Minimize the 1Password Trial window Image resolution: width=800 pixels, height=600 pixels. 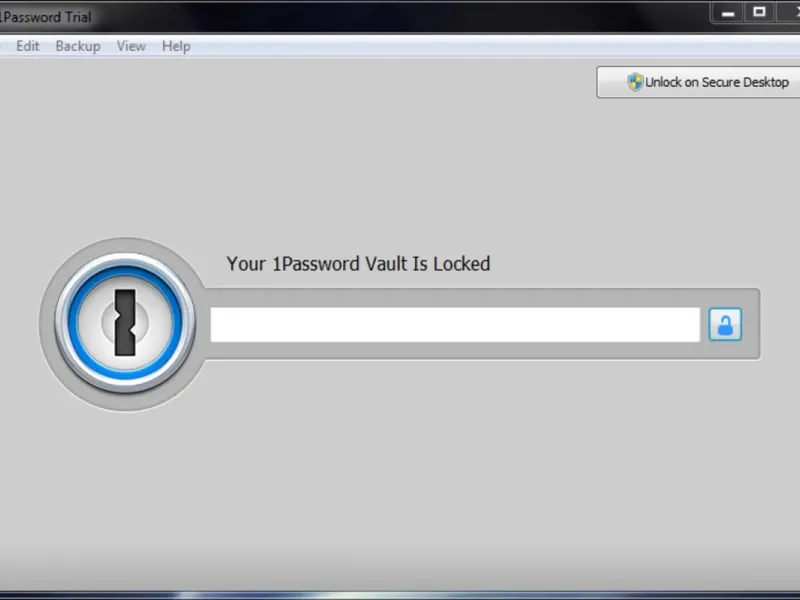point(728,12)
